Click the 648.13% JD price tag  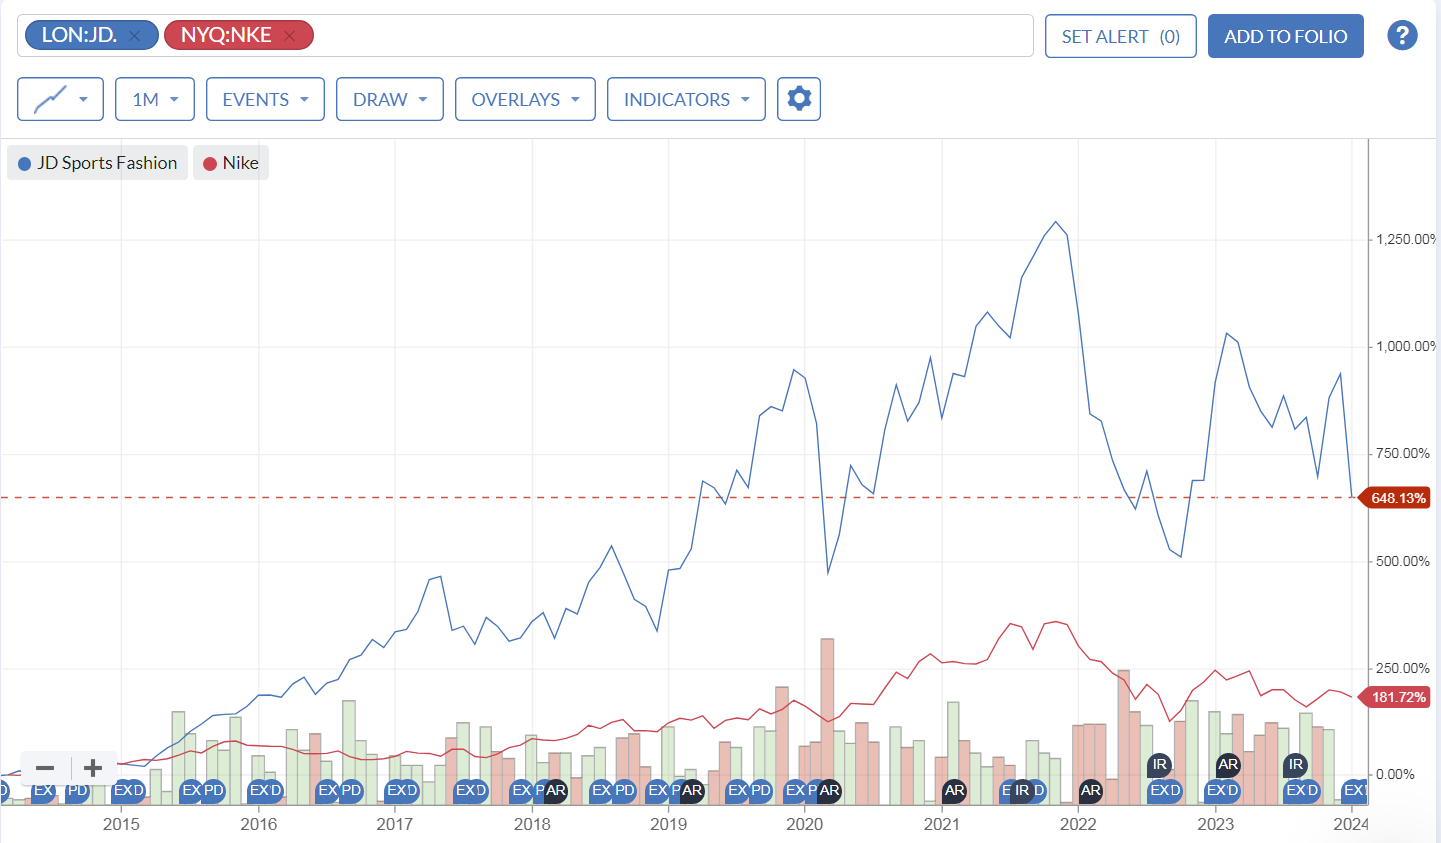coord(1394,498)
